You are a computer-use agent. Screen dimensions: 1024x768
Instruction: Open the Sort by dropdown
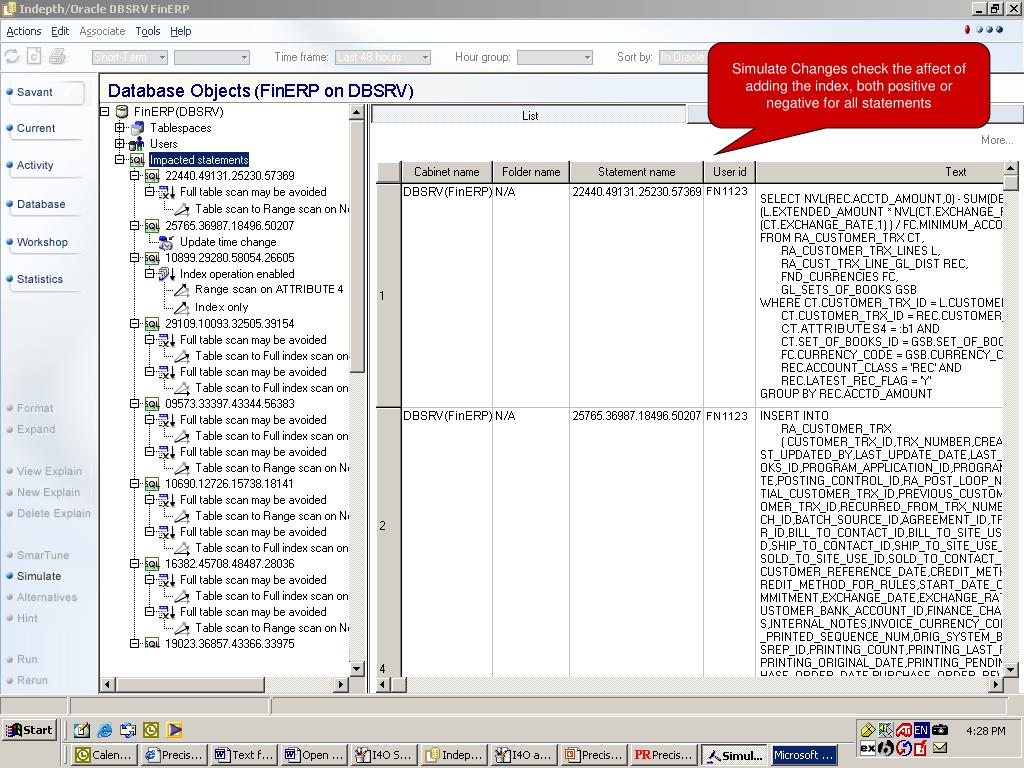tap(682, 57)
